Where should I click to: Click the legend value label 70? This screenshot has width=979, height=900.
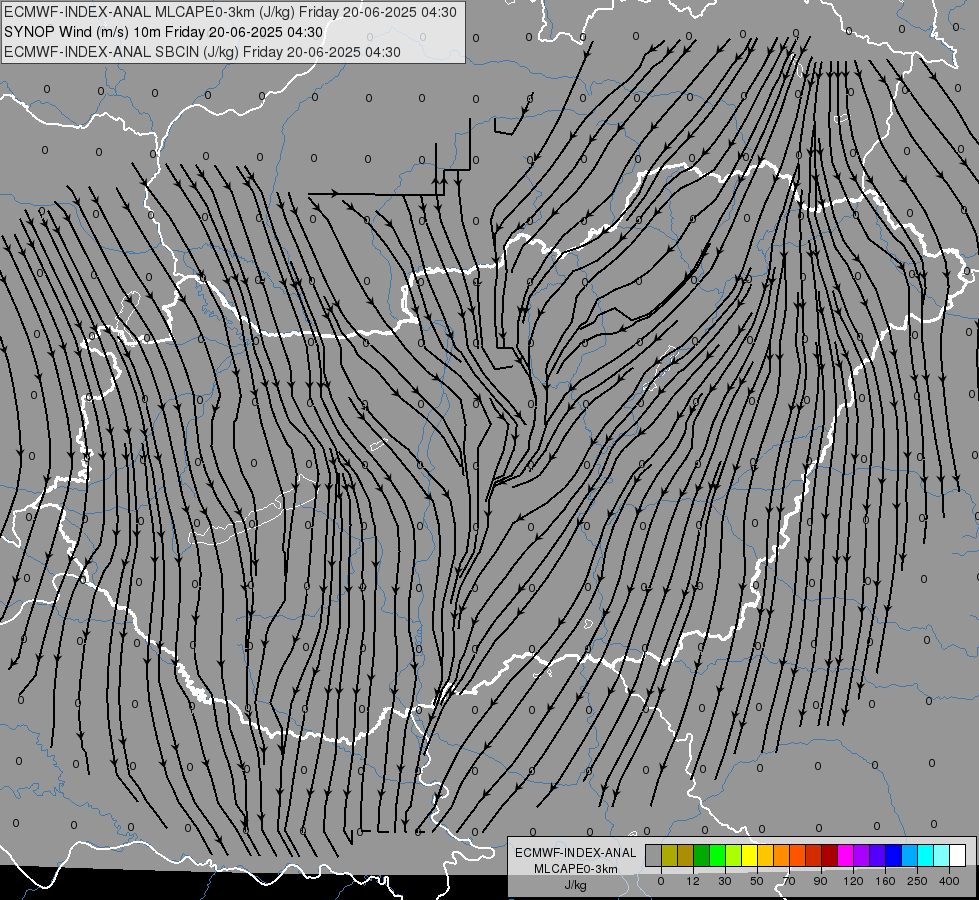pyautogui.click(x=789, y=881)
